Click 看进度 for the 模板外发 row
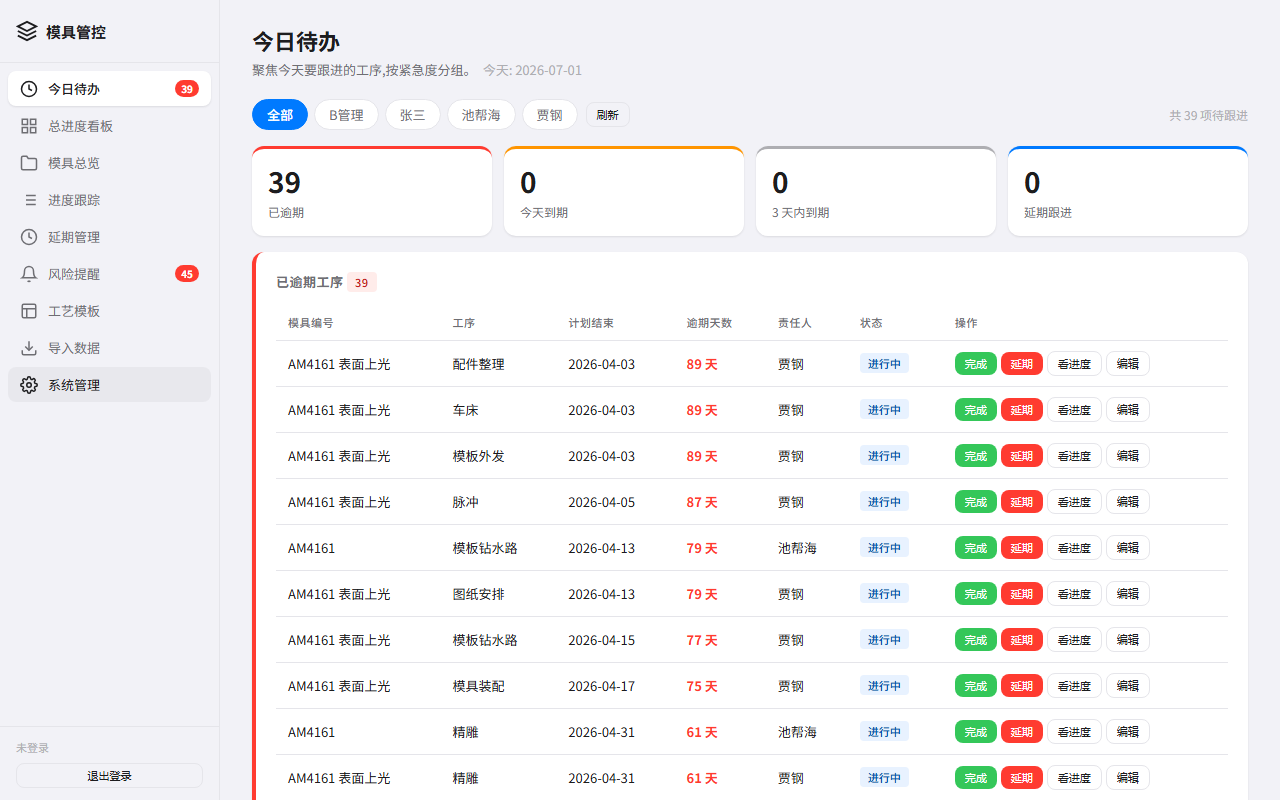The image size is (1280, 800). [1074, 456]
